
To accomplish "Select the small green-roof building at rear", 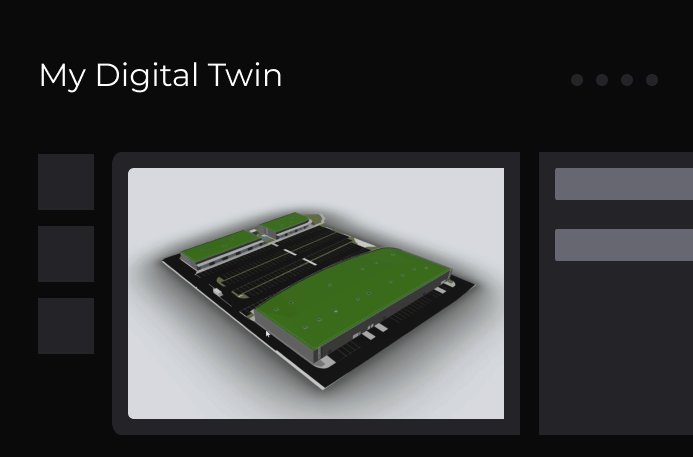I will pyautogui.click(x=285, y=225).
